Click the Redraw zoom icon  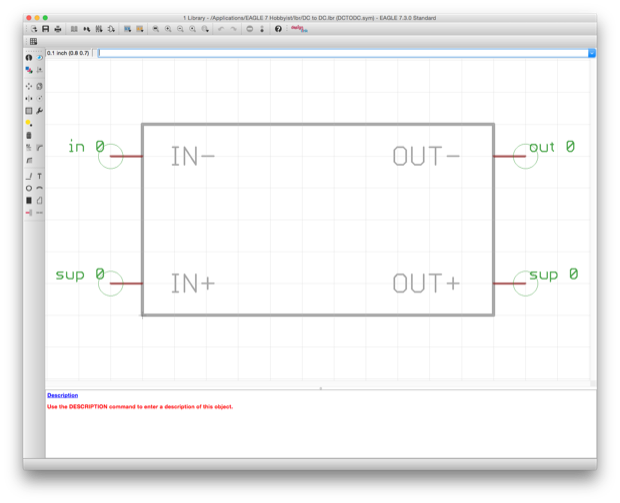click(193, 29)
